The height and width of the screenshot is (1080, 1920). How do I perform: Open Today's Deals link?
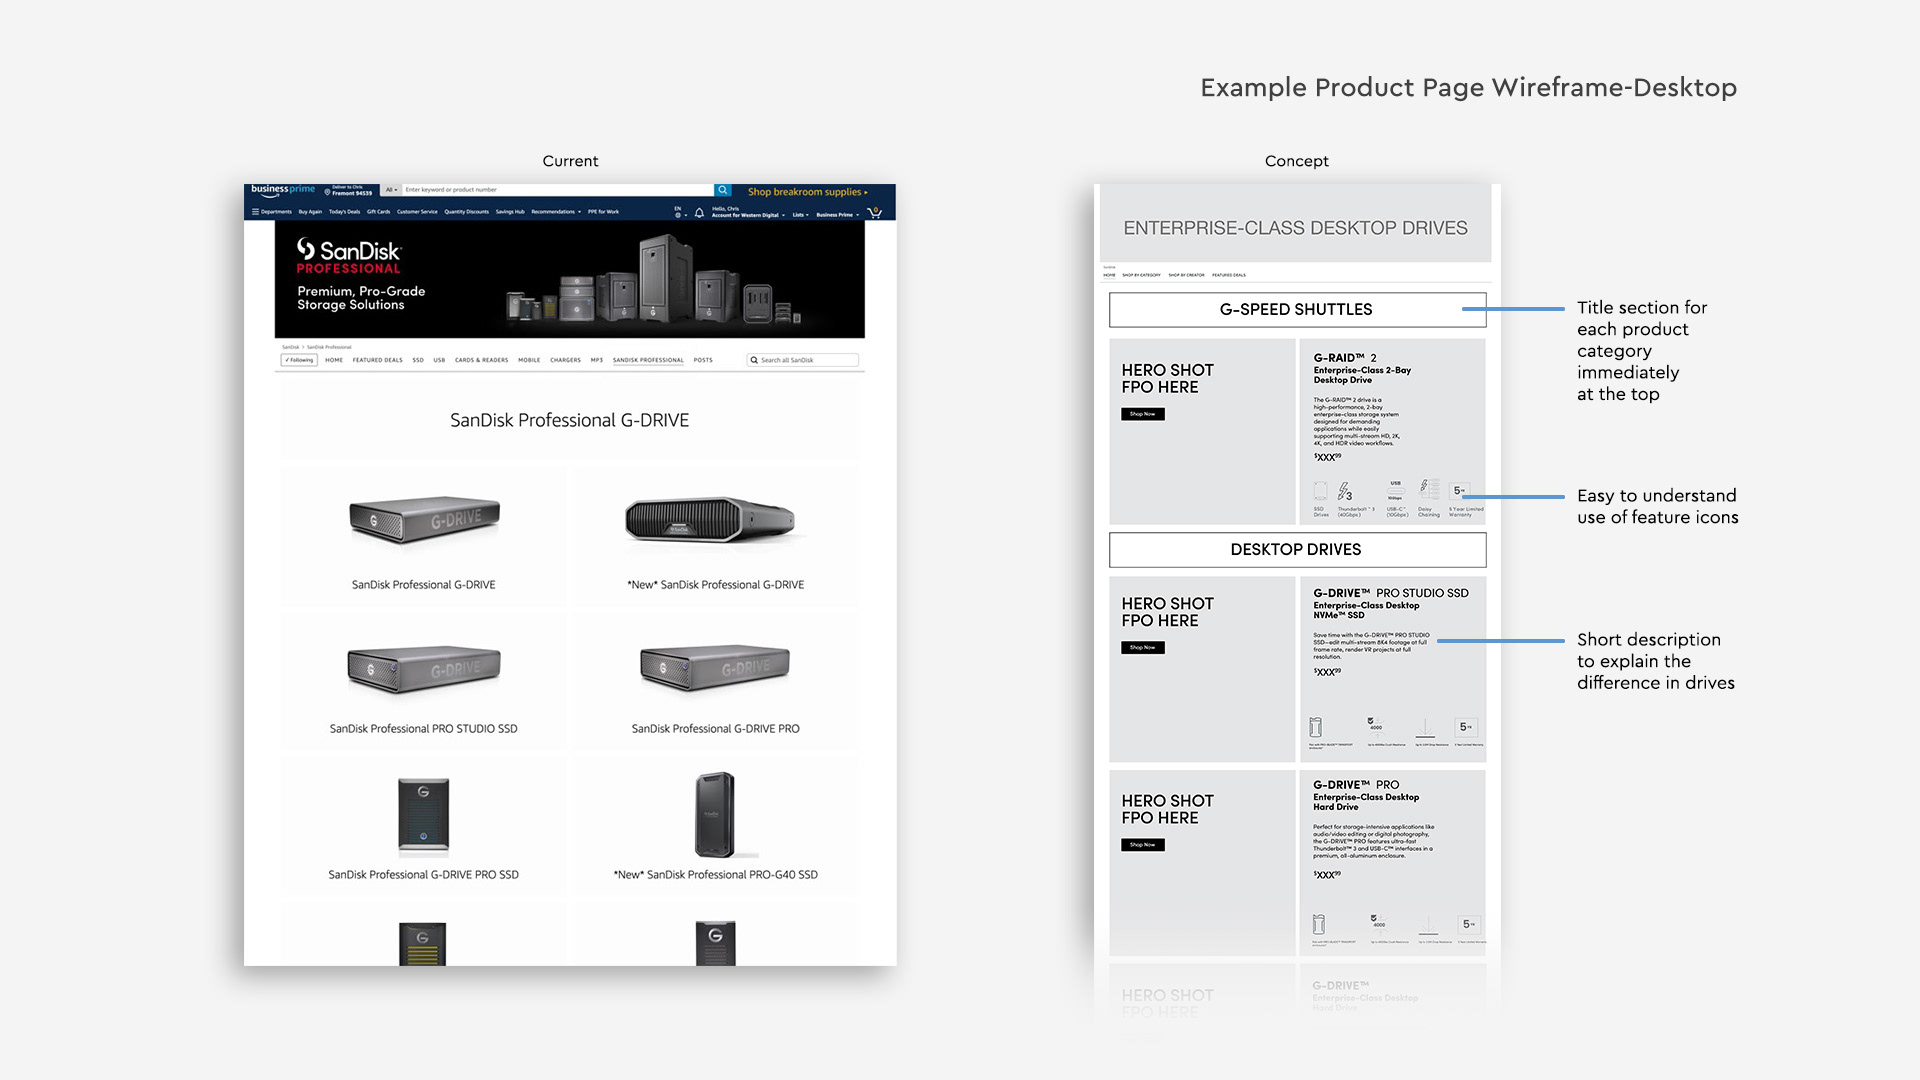[345, 212]
